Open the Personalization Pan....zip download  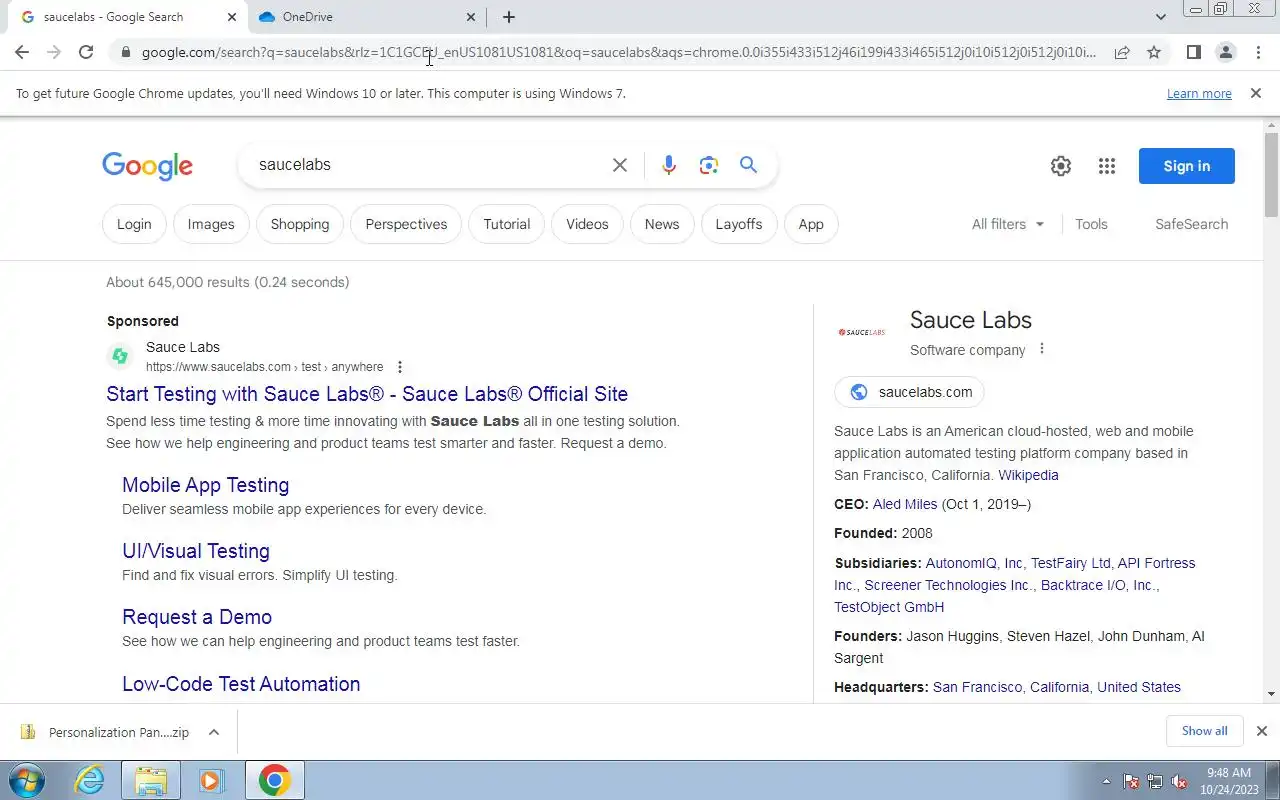pyautogui.click(x=105, y=732)
